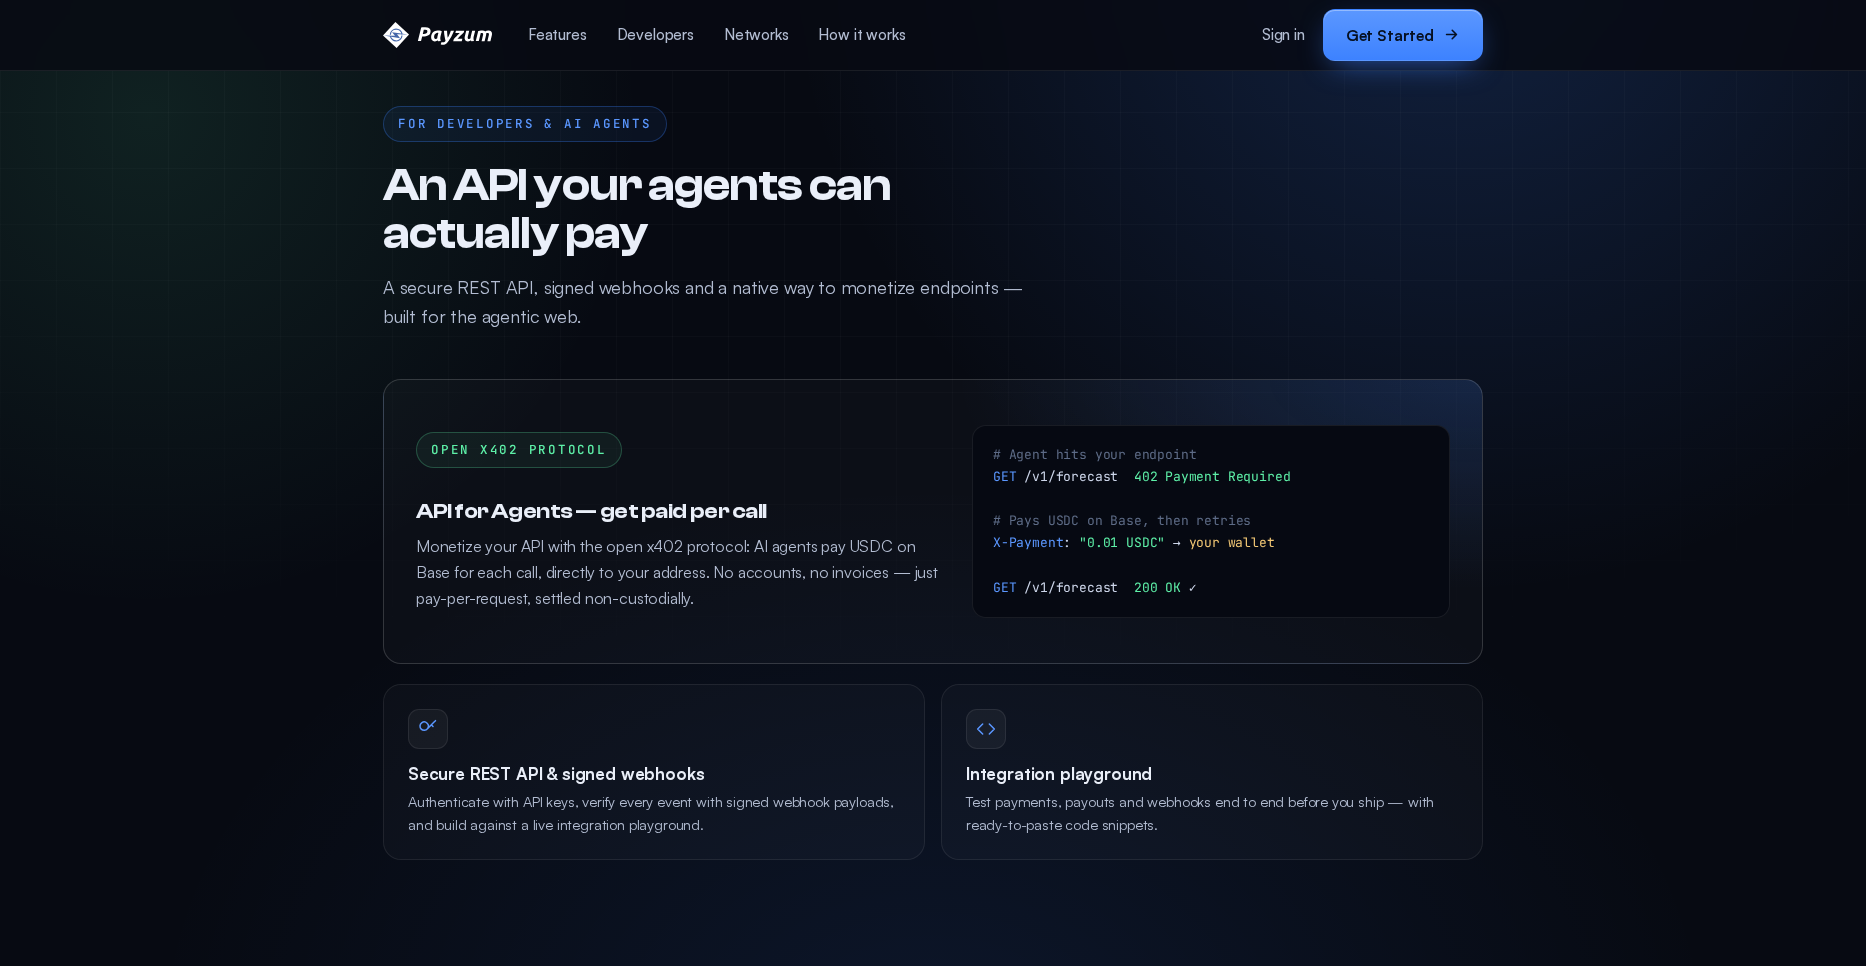
Task: Click the 'Monetize your API' description paragraph
Action: click(x=677, y=573)
